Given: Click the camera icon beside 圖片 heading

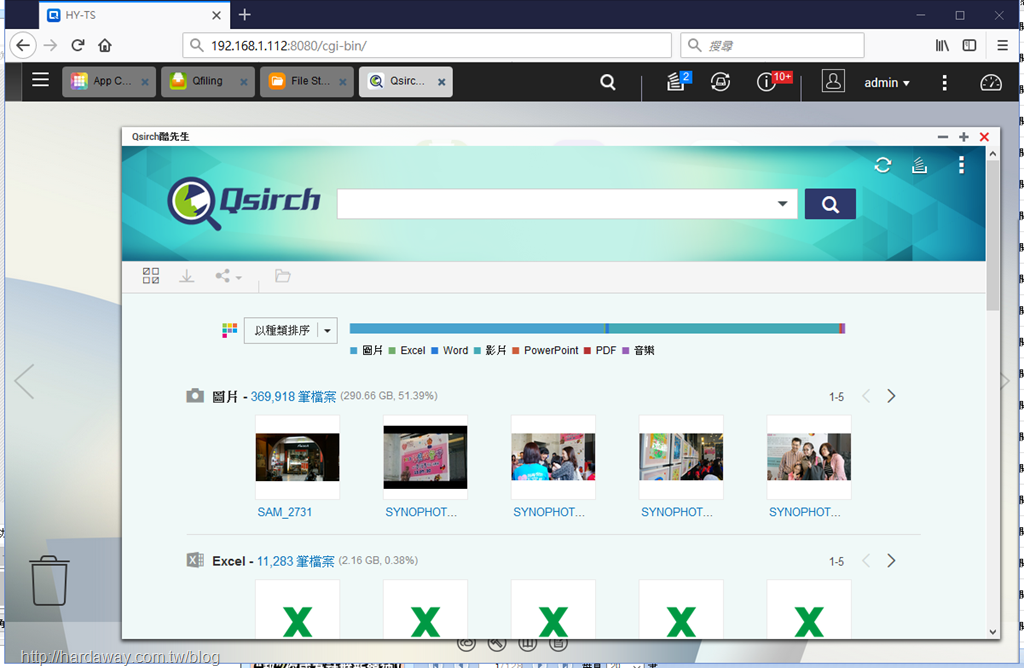Looking at the screenshot, I should pos(195,396).
